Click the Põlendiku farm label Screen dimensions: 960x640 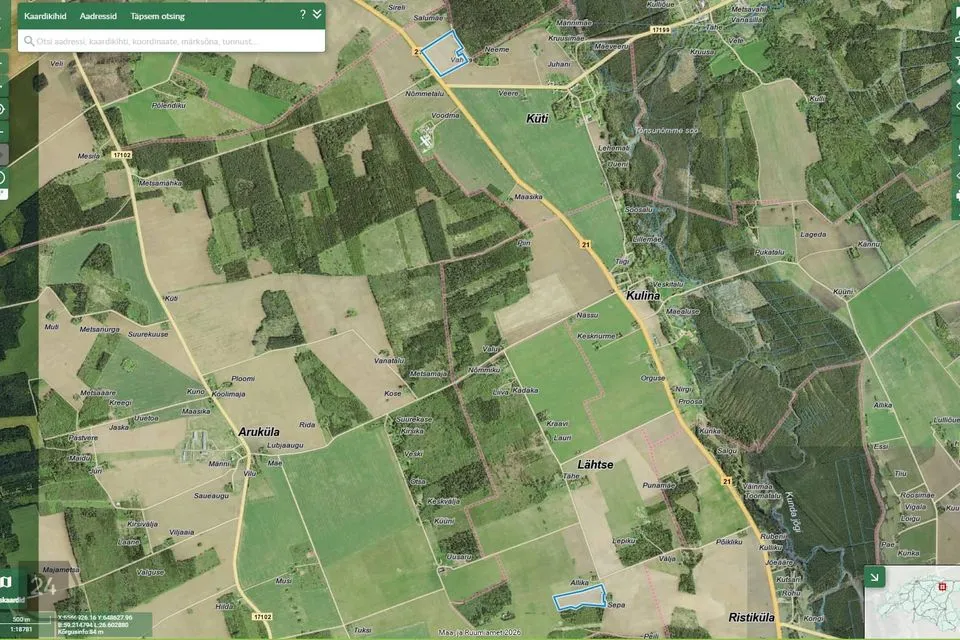coord(169,105)
